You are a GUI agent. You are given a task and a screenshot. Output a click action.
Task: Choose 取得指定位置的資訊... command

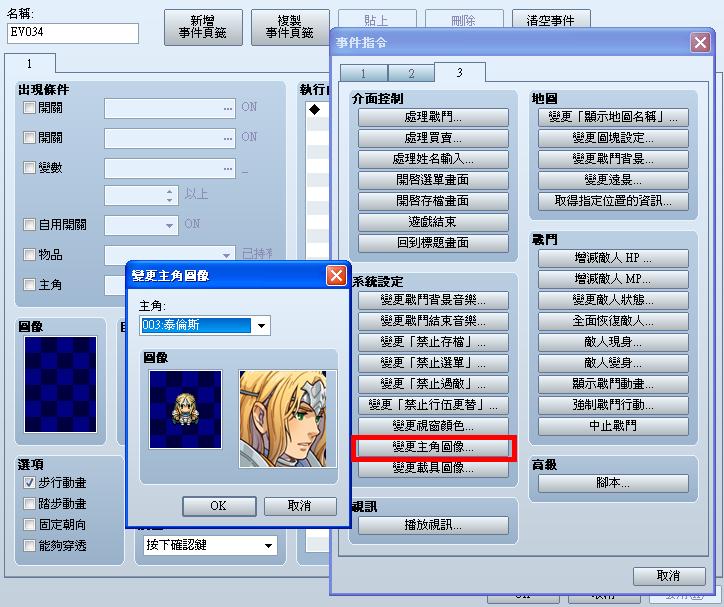pyautogui.click(x=613, y=201)
